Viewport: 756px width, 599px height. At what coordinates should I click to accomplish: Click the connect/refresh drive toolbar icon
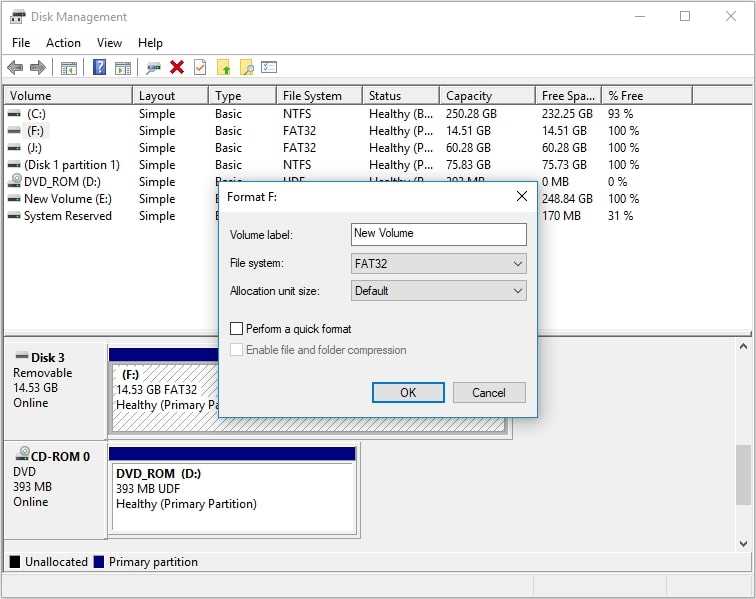coord(153,68)
